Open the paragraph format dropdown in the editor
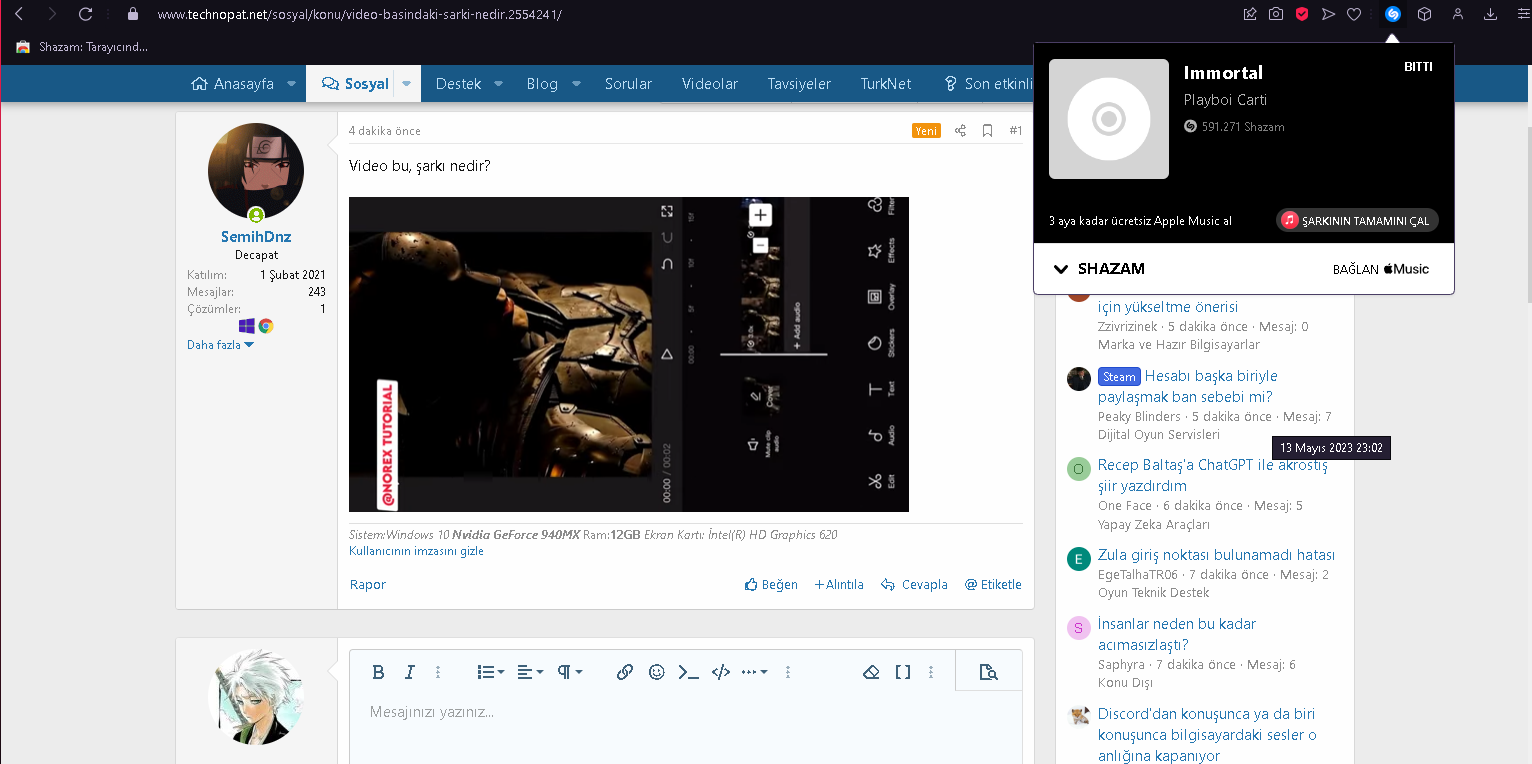 (569, 672)
